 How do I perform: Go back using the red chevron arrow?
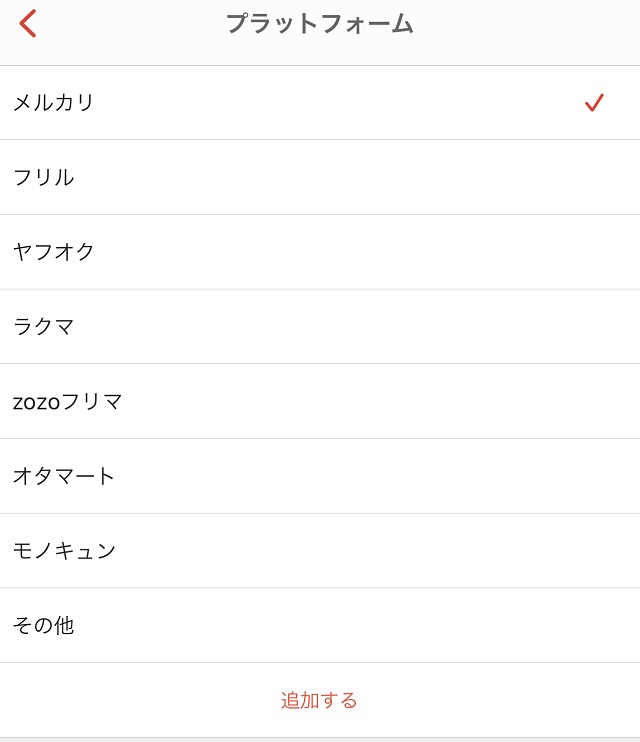tap(28, 23)
